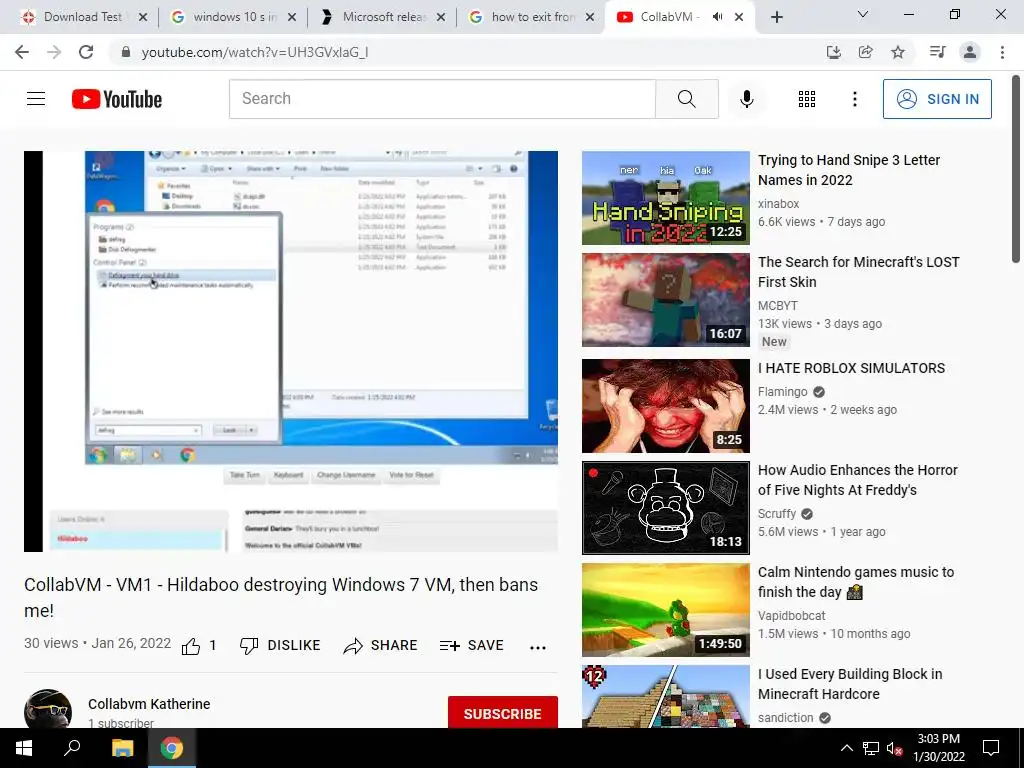Bookmark this page with the star

pos(898,52)
